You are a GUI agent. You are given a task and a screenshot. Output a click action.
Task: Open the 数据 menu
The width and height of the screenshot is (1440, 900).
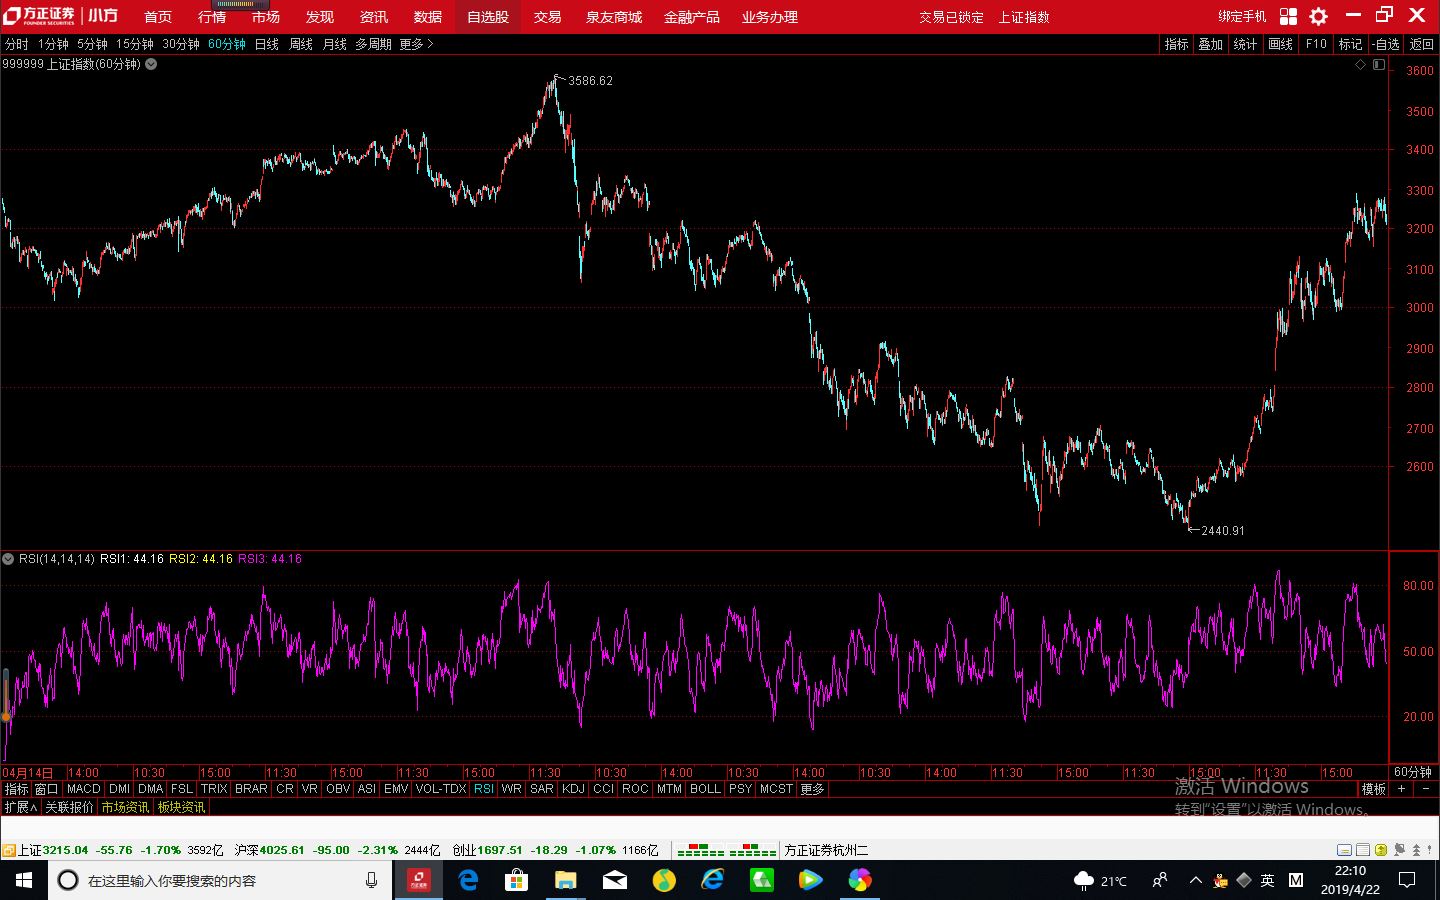[x=428, y=17]
